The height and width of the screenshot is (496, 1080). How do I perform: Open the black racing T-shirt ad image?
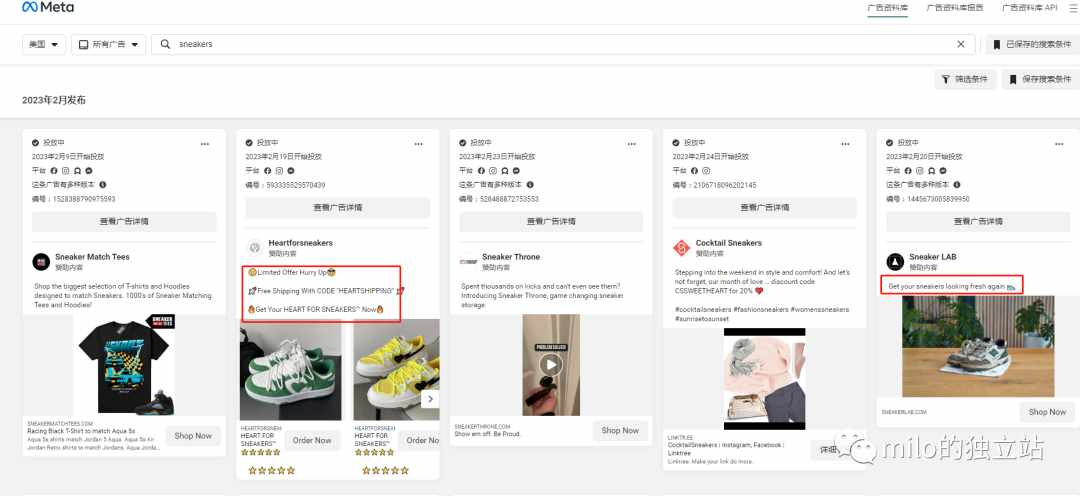[124, 365]
